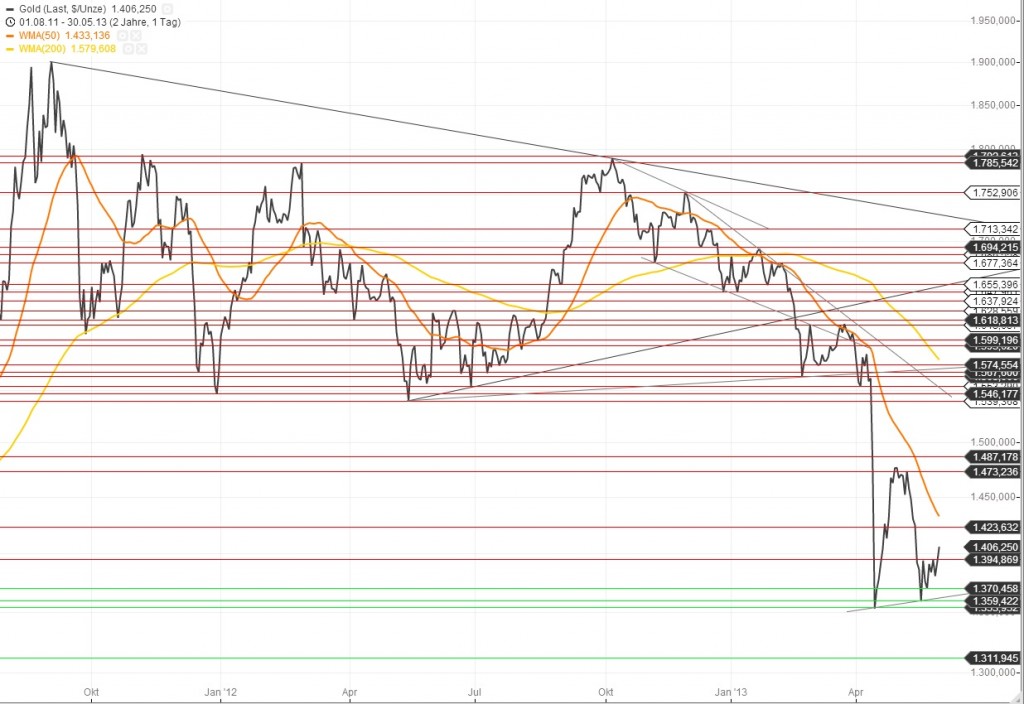Click the 1.311,945 green support level tag
This screenshot has width=1024, height=704.
click(x=993, y=657)
